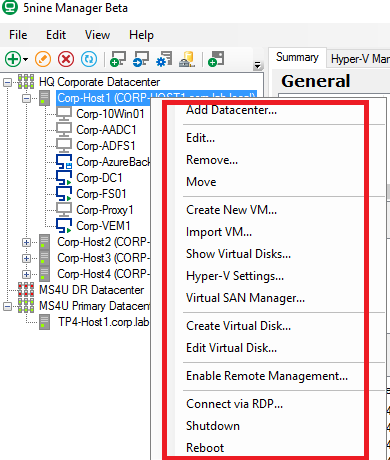Collapse the HQ Corporate Datacenter node

point(7,82)
